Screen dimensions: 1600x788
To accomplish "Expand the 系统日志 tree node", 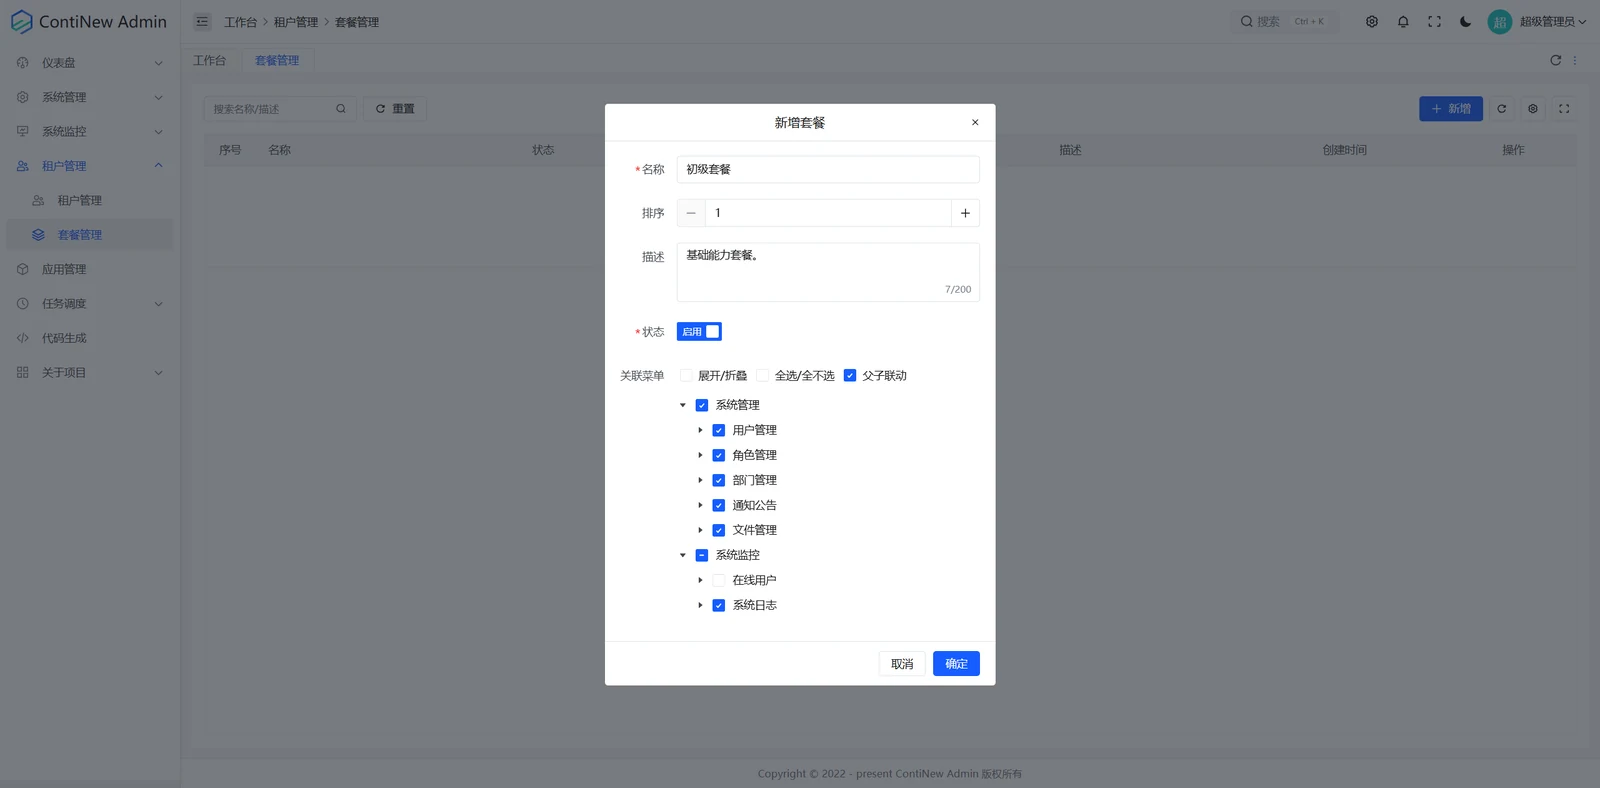I will click(700, 605).
